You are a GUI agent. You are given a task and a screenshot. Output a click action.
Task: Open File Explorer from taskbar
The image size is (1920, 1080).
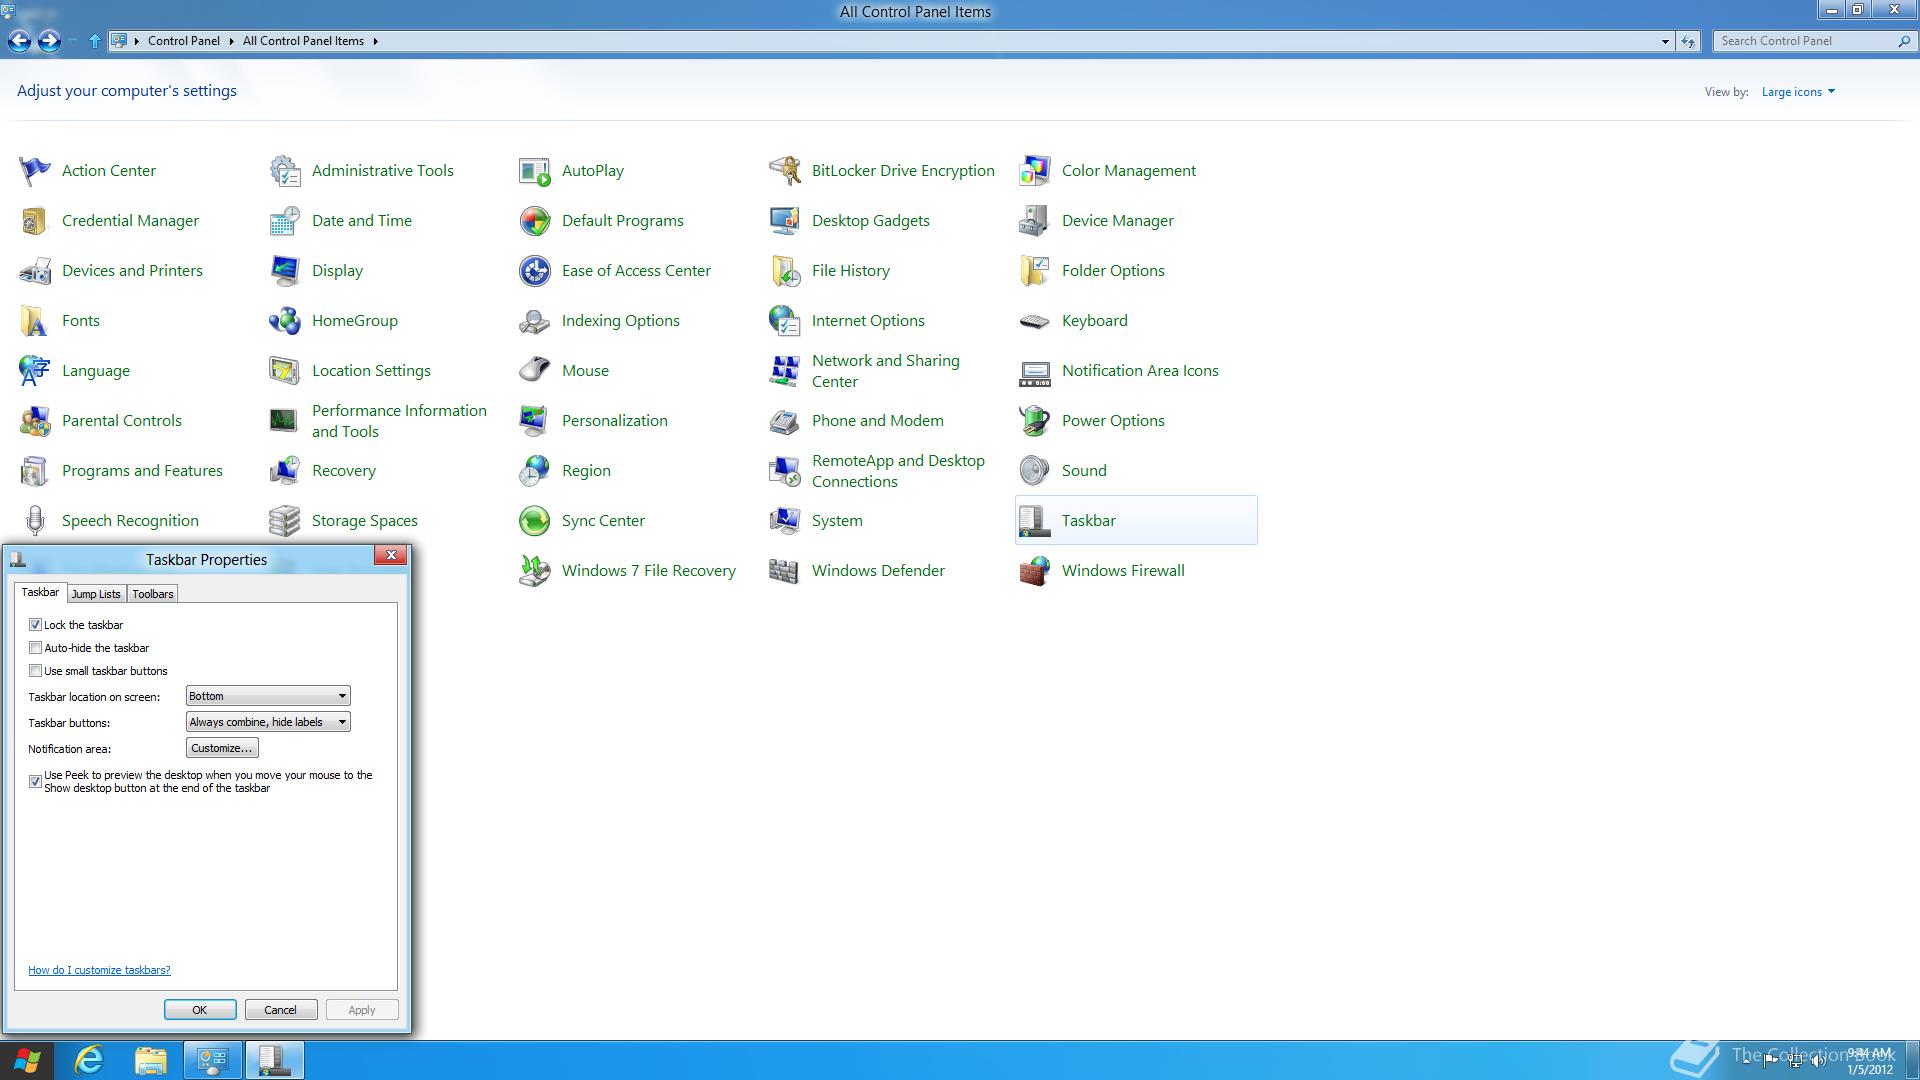(151, 1060)
